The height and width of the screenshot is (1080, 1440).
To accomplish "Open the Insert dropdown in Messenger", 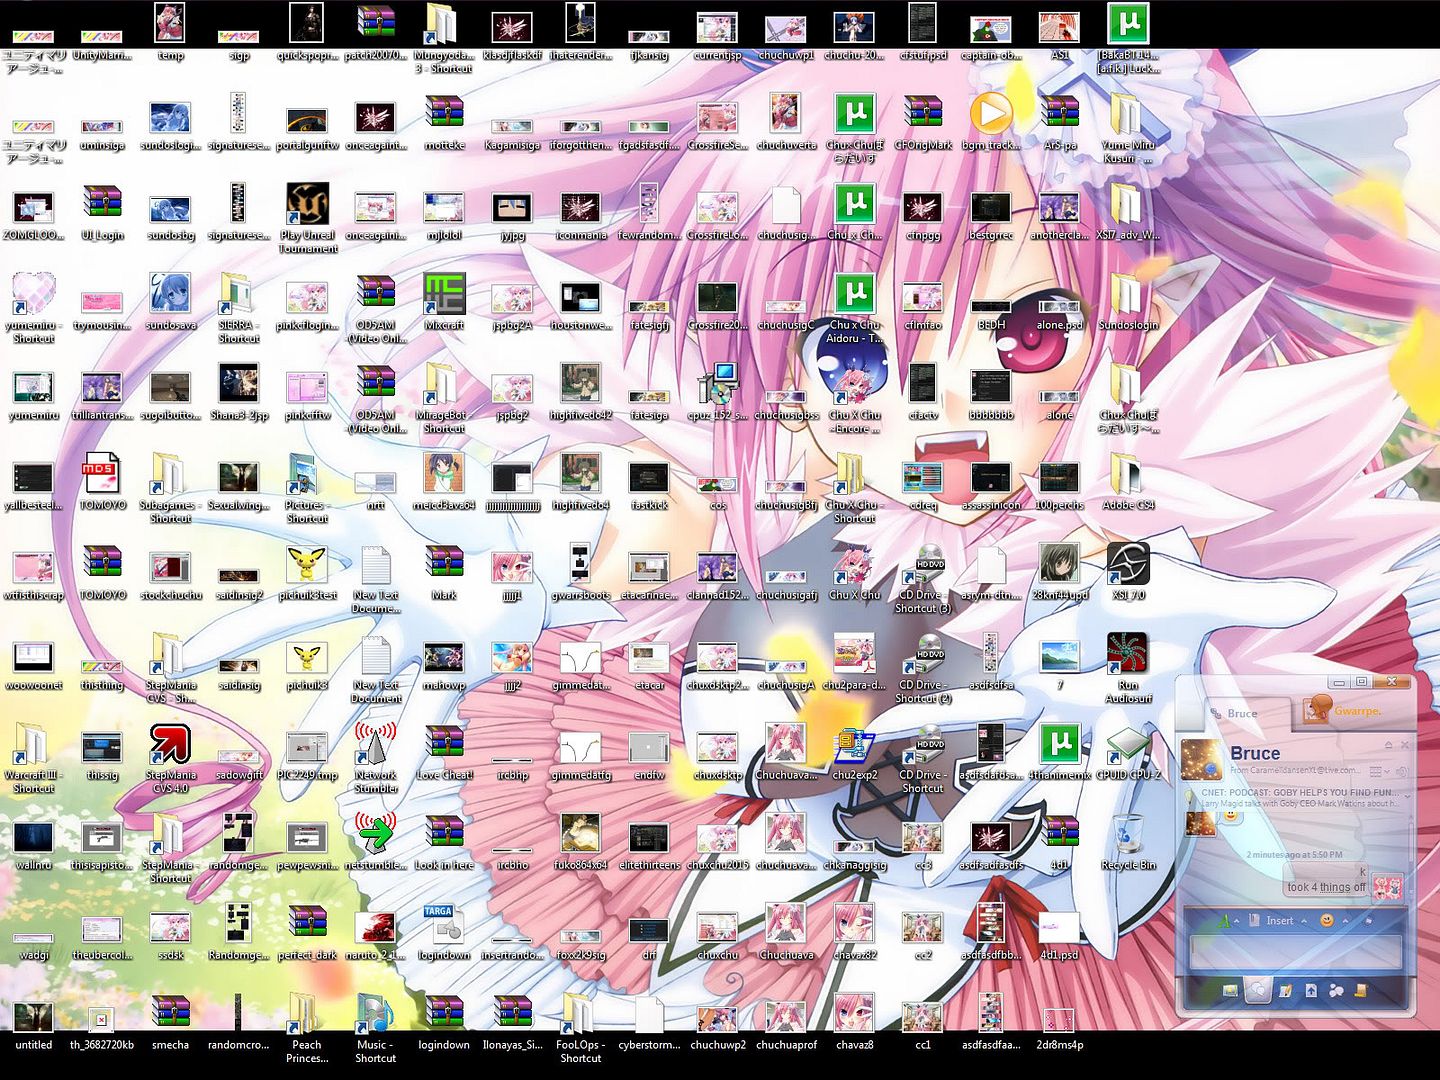I will 1280,921.
